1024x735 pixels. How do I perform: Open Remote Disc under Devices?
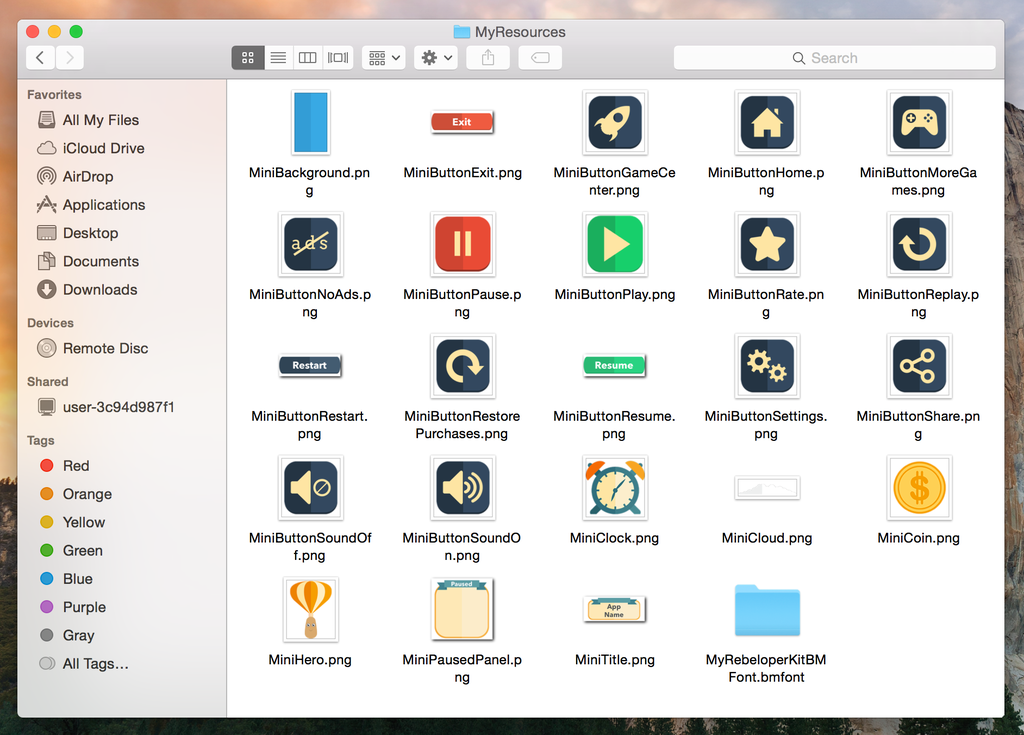pos(122,348)
